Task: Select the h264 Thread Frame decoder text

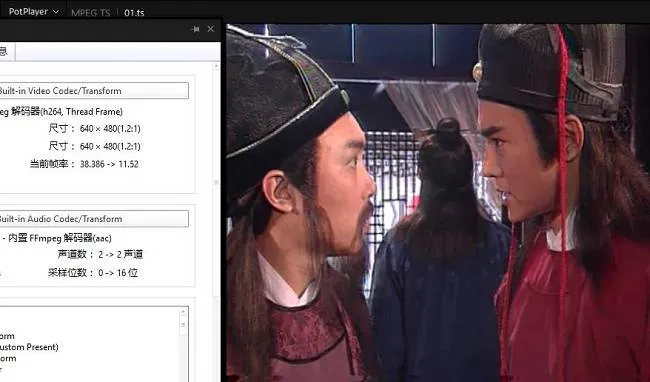Action: [61, 111]
